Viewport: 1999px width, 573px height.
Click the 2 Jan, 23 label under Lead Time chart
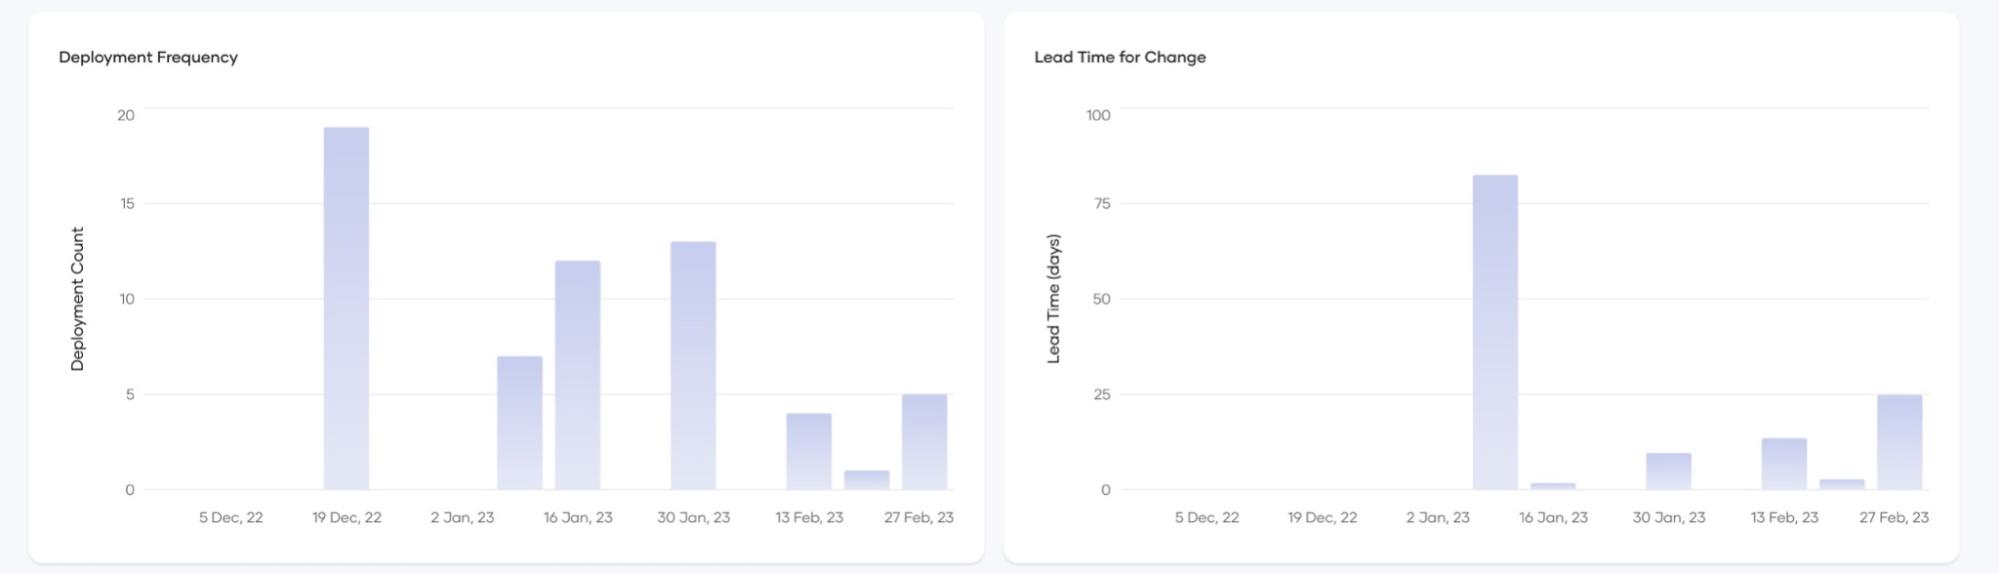pos(1438,517)
